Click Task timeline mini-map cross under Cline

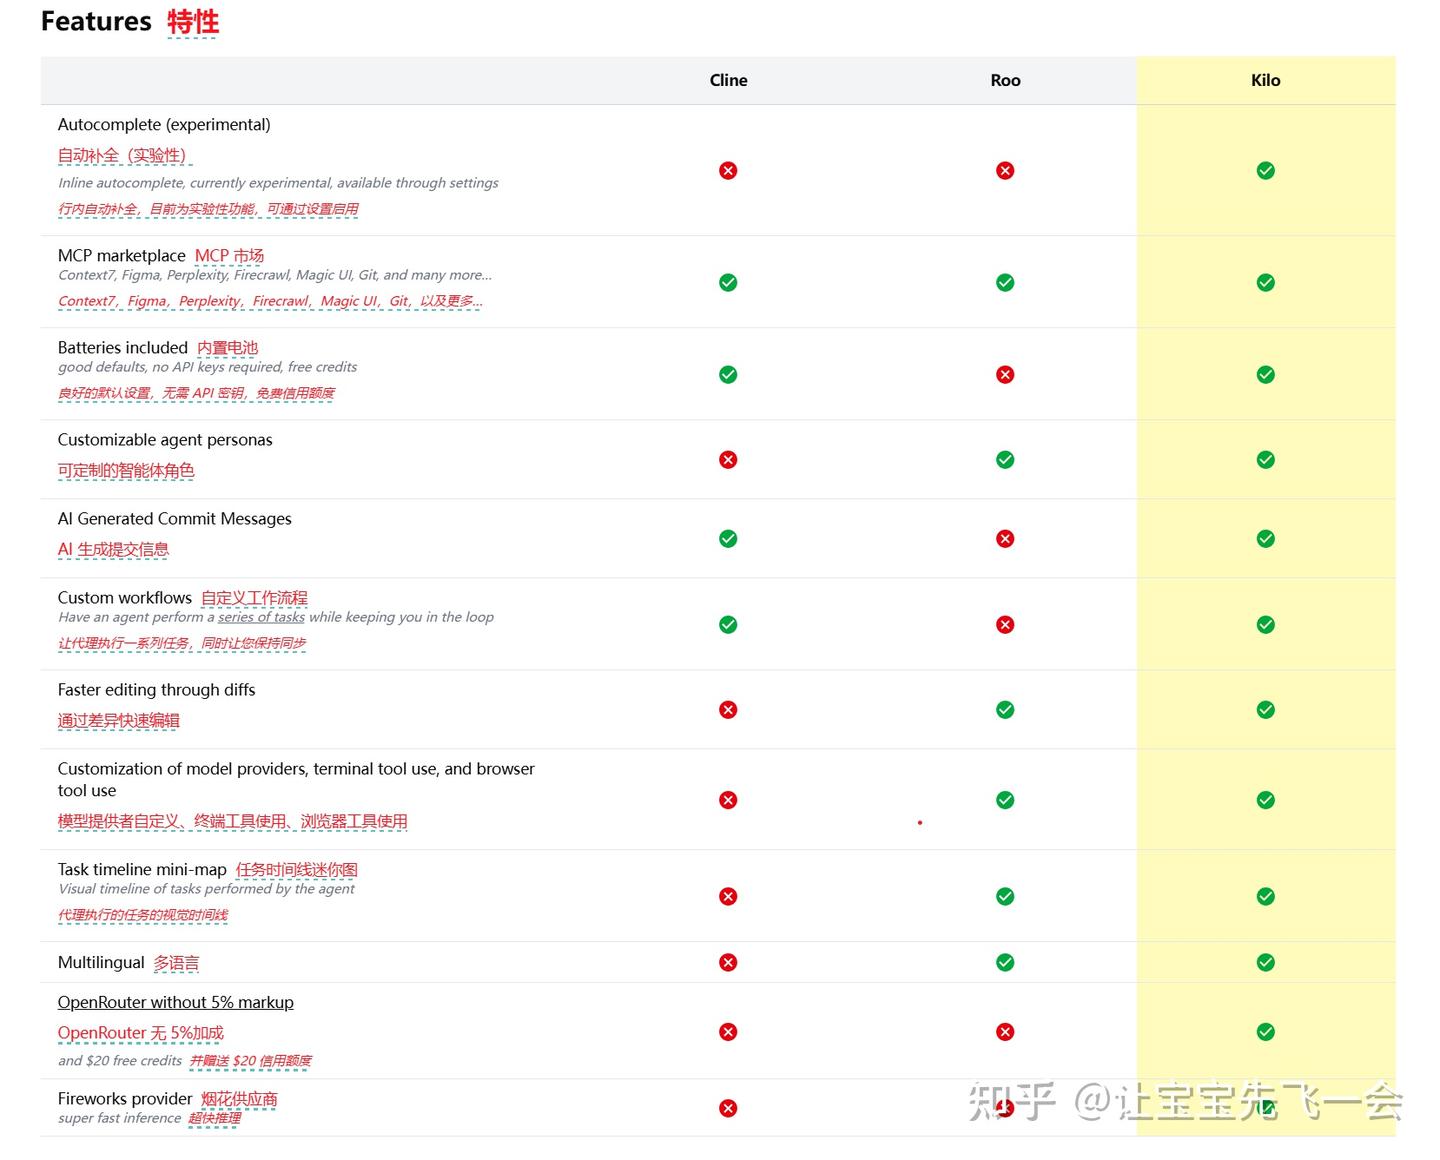[x=728, y=897]
